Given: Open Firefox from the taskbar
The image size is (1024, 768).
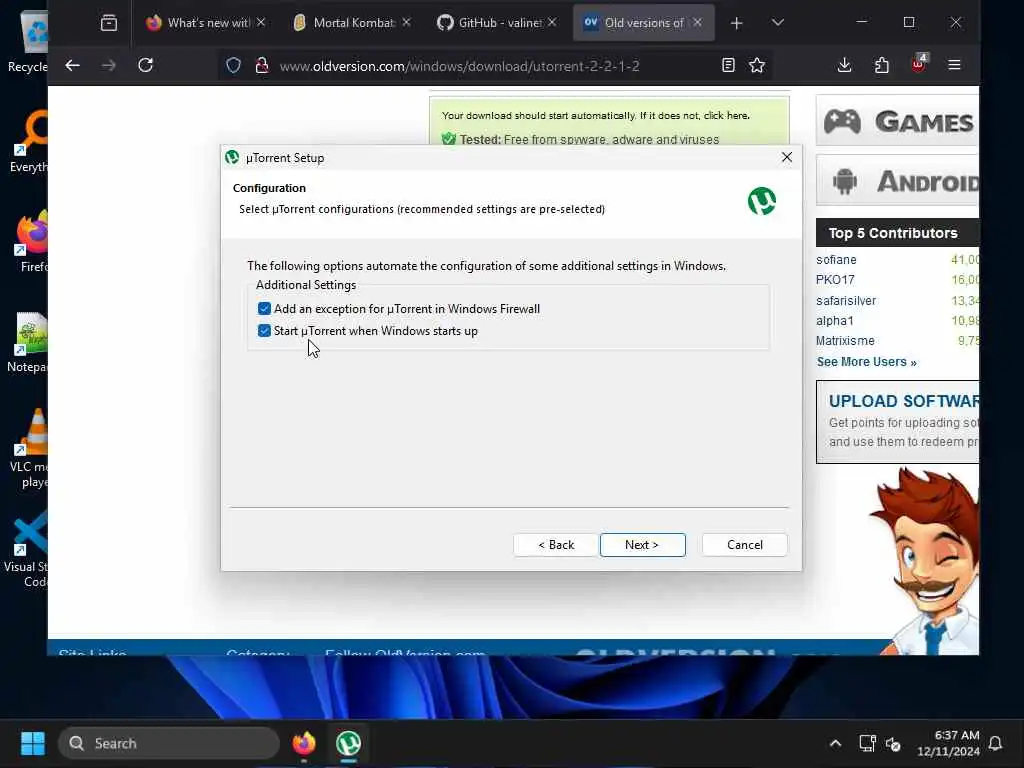Looking at the screenshot, I should [304, 743].
